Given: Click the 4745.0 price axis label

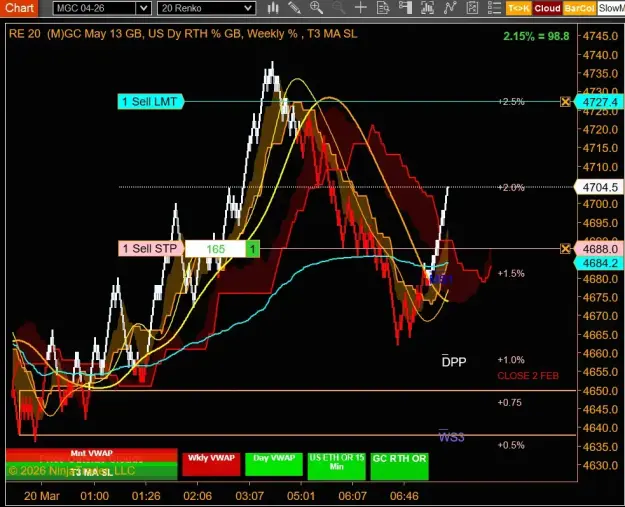Looking at the screenshot, I should click(600, 36).
